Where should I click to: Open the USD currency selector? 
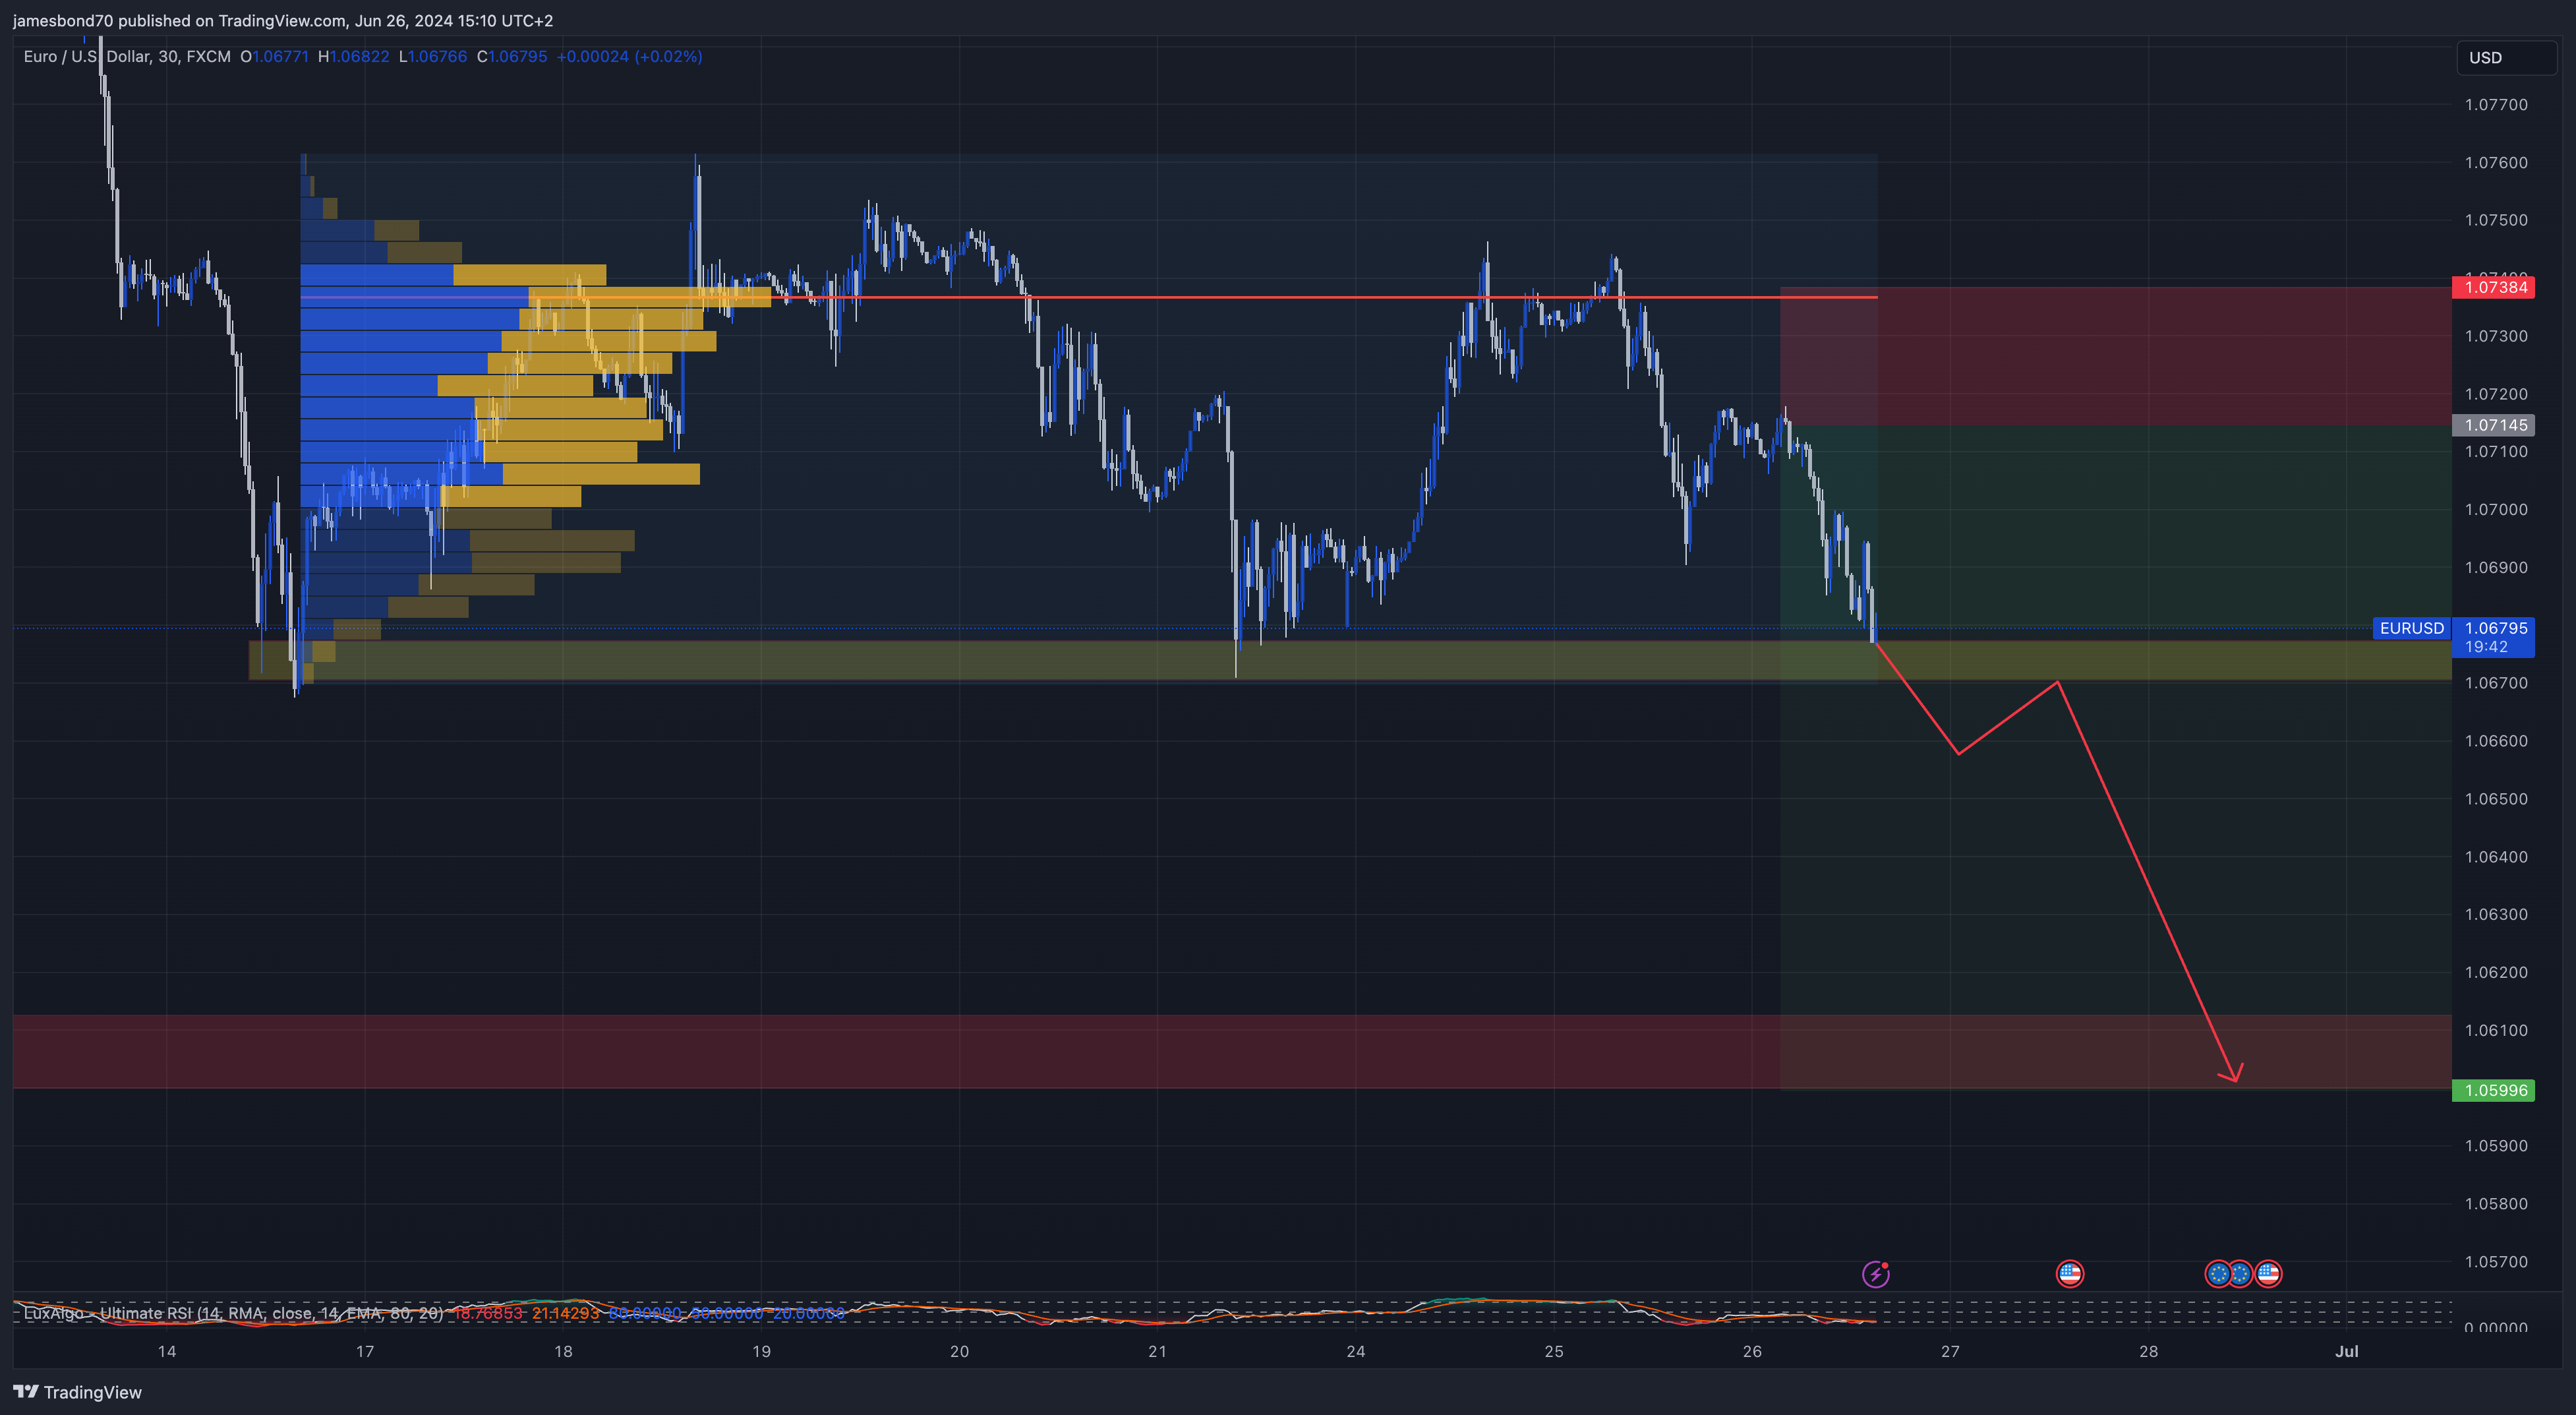tap(2505, 57)
